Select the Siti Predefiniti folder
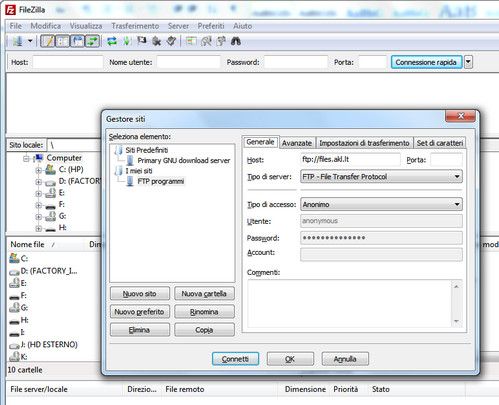This screenshot has width=499, height=405. tap(146, 150)
